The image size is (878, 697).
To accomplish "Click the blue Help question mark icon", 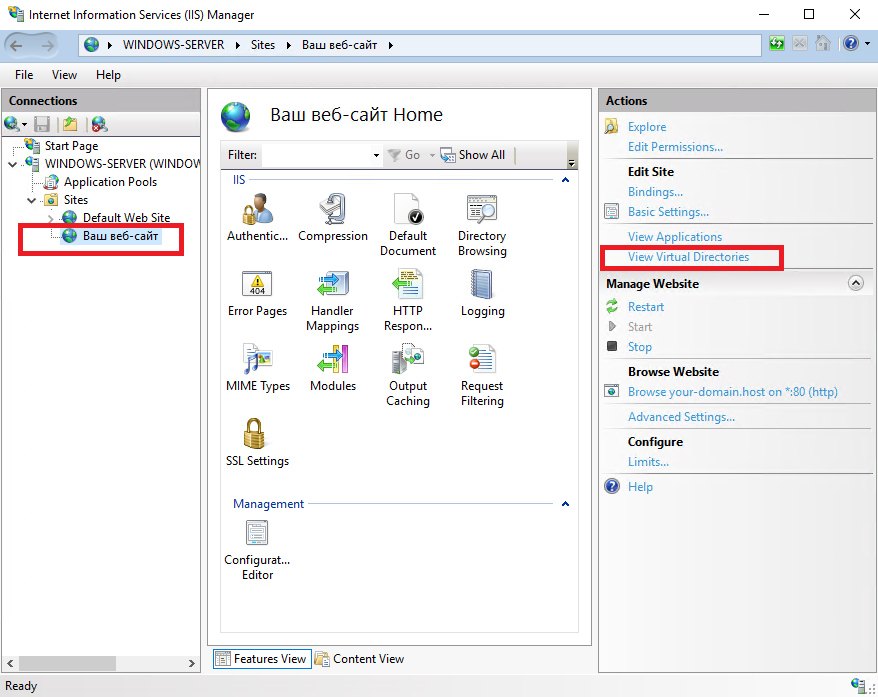I will [851, 44].
